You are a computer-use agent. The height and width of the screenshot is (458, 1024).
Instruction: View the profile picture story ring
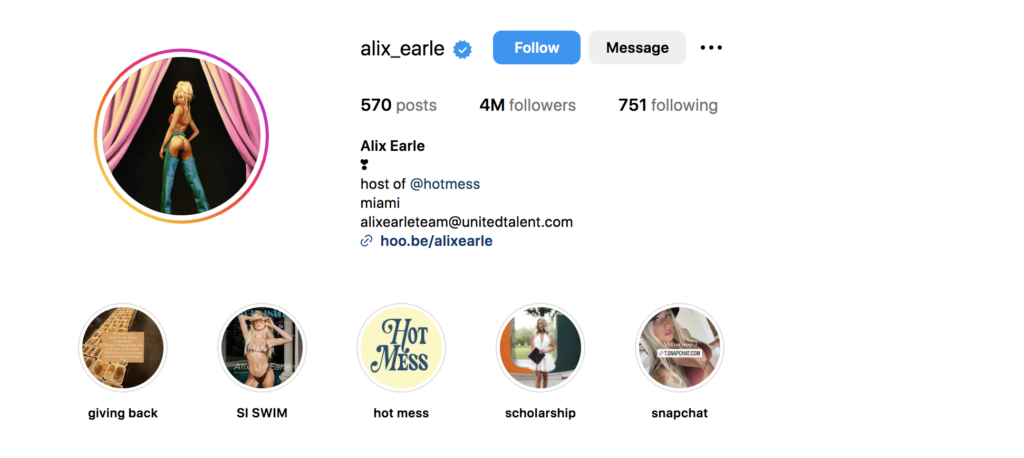click(182, 136)
